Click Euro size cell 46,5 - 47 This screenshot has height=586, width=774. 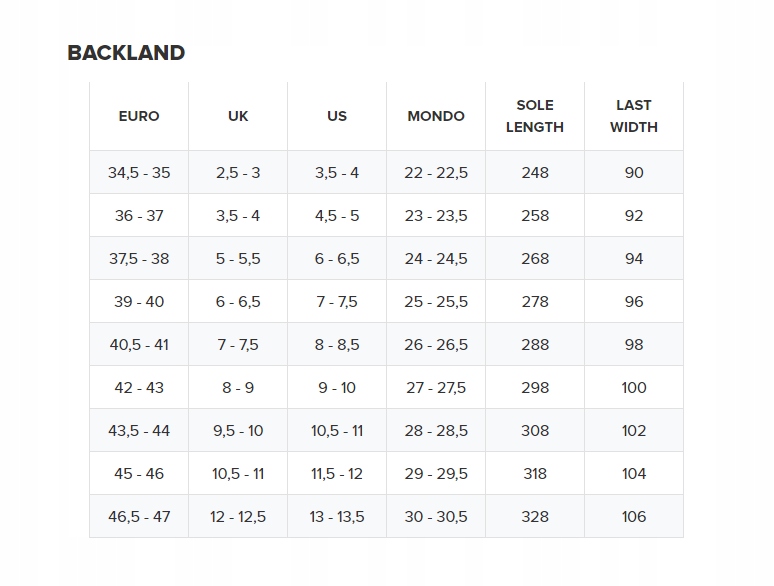tap(139, 517)
